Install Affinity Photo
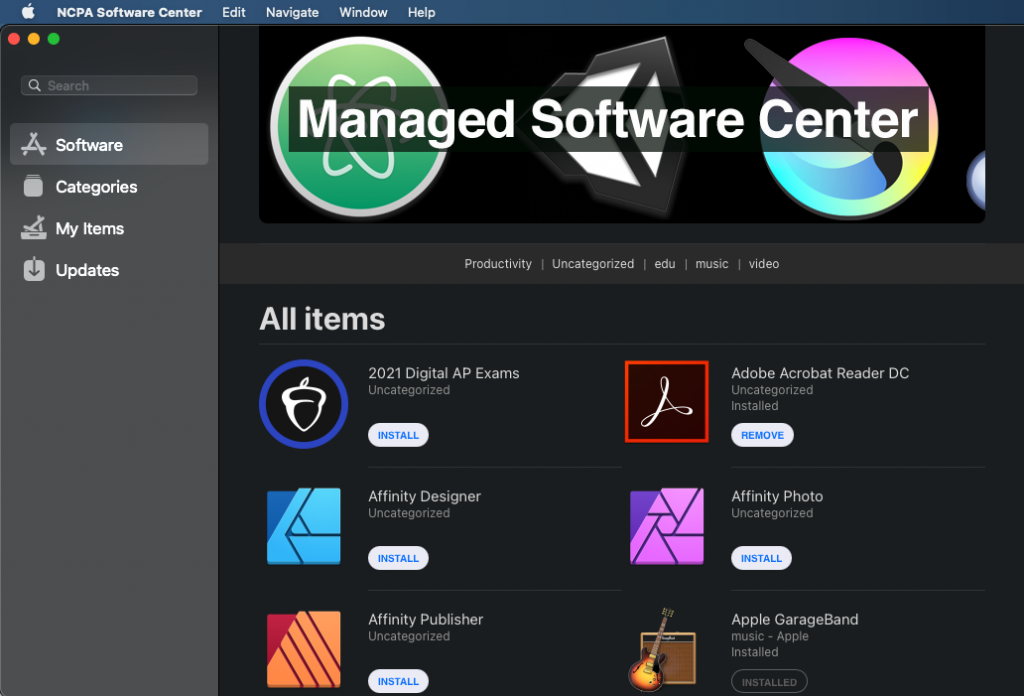Image resolution: width=1024 pixels, height=696 pixels. click(x=761, y=558)
